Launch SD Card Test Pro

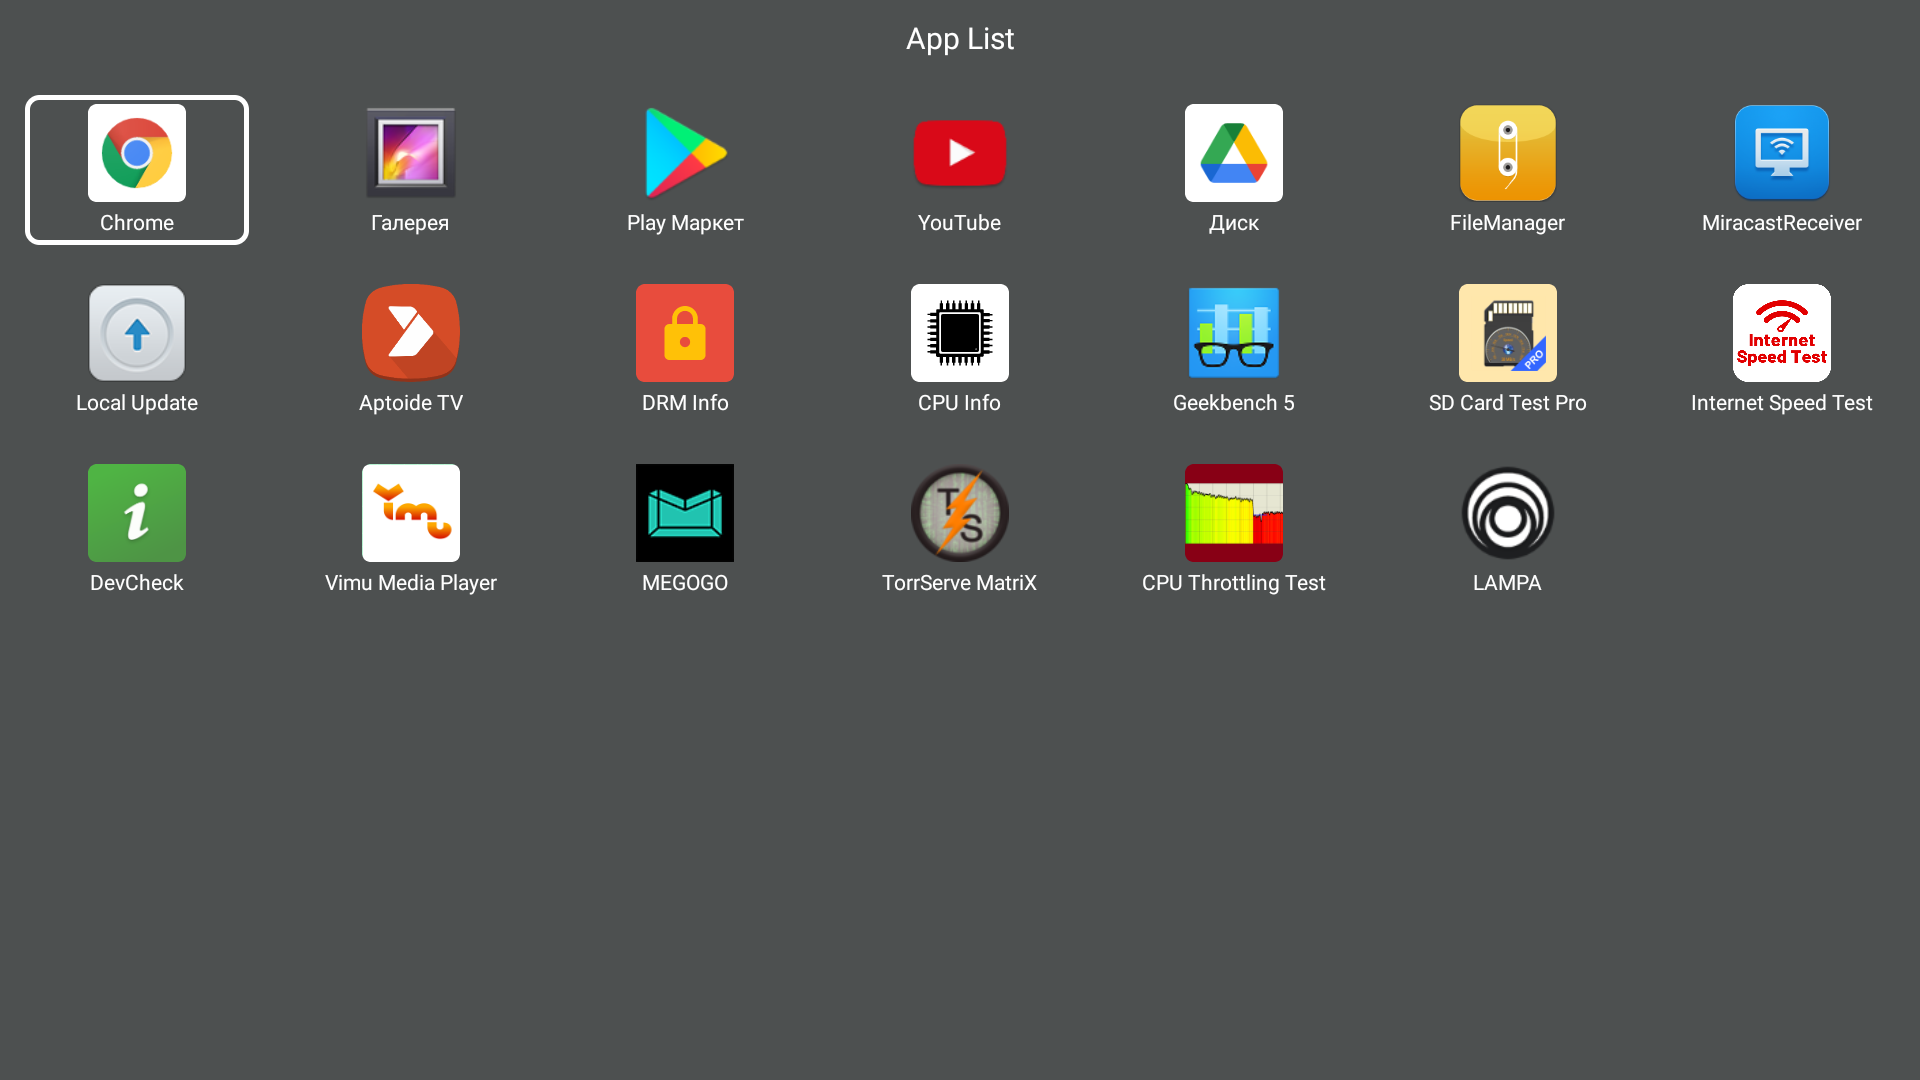(1507, 334)
